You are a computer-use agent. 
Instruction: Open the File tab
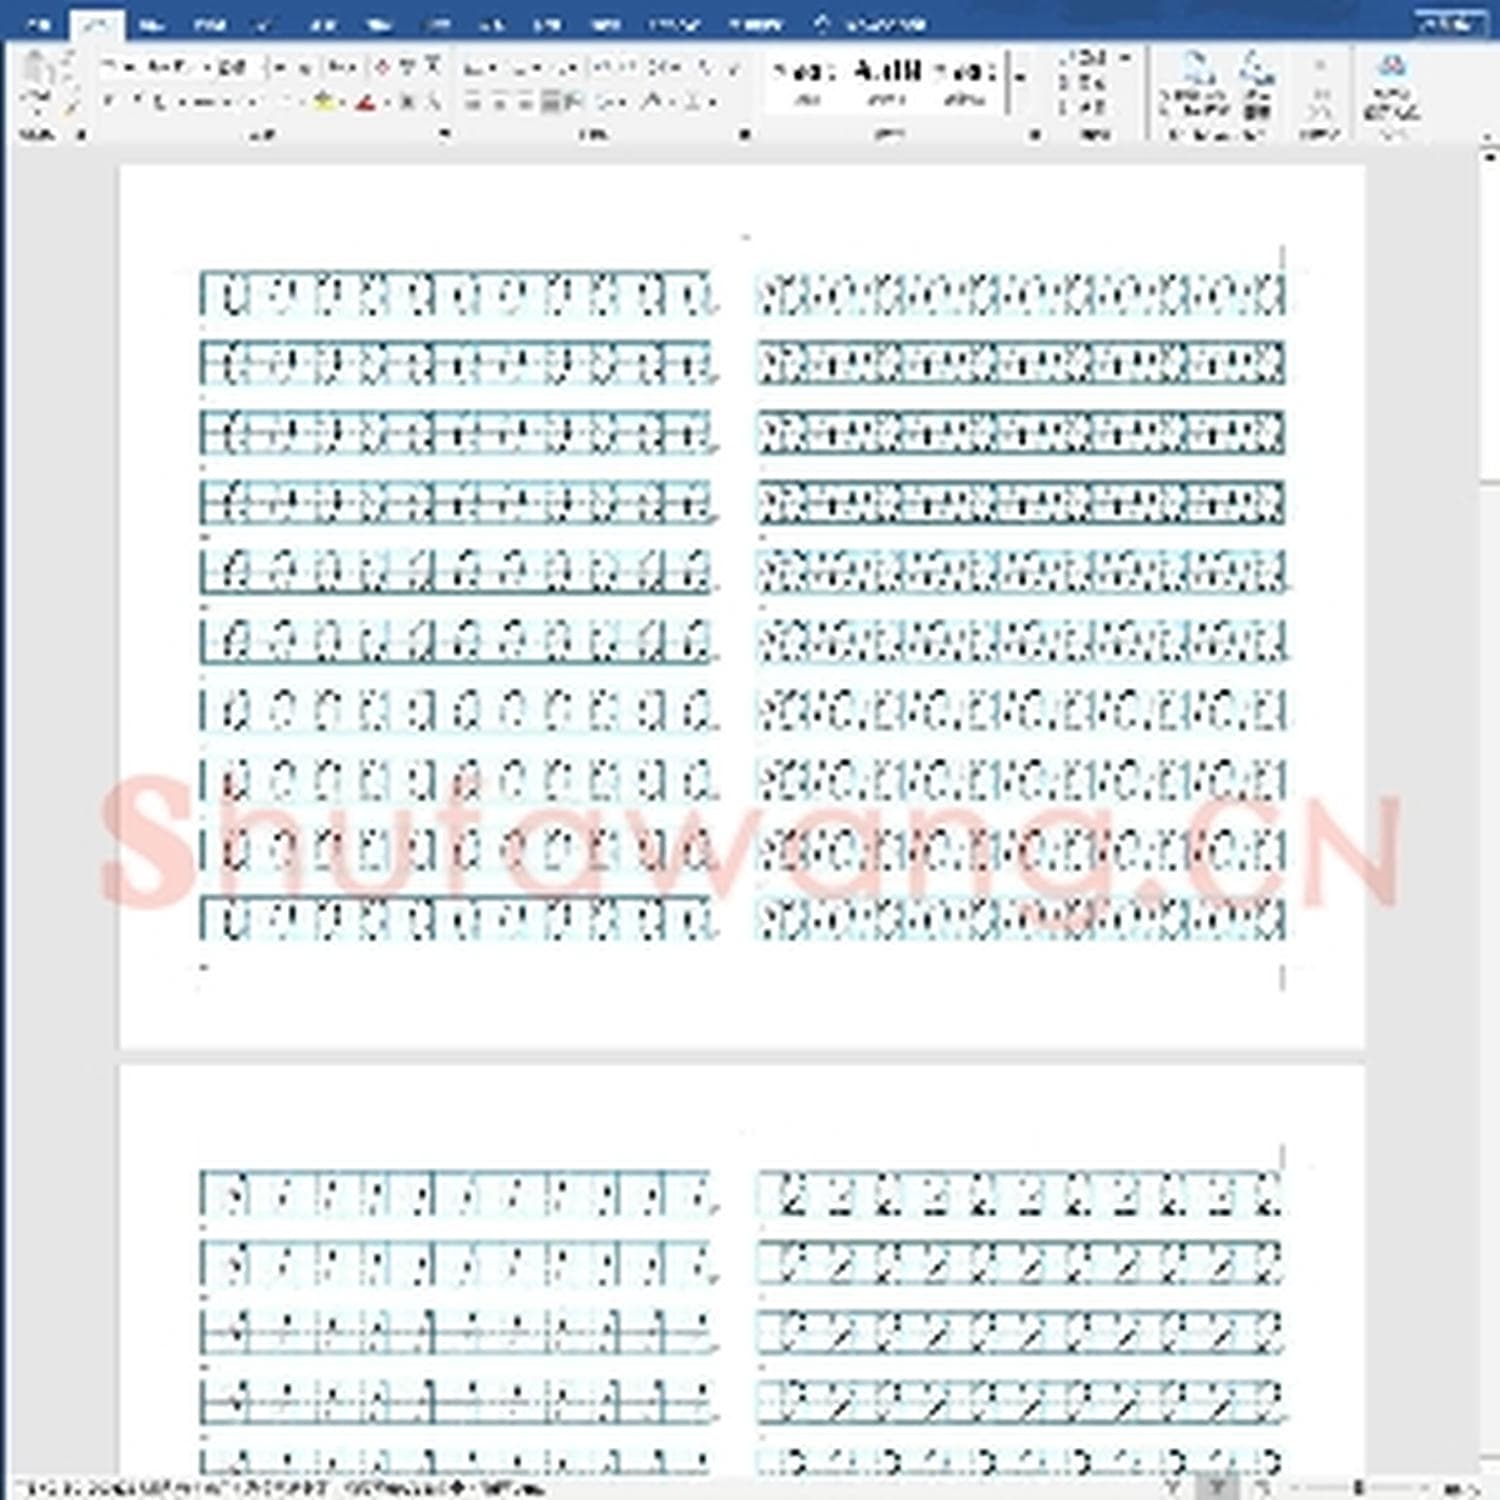click(38, 23)
